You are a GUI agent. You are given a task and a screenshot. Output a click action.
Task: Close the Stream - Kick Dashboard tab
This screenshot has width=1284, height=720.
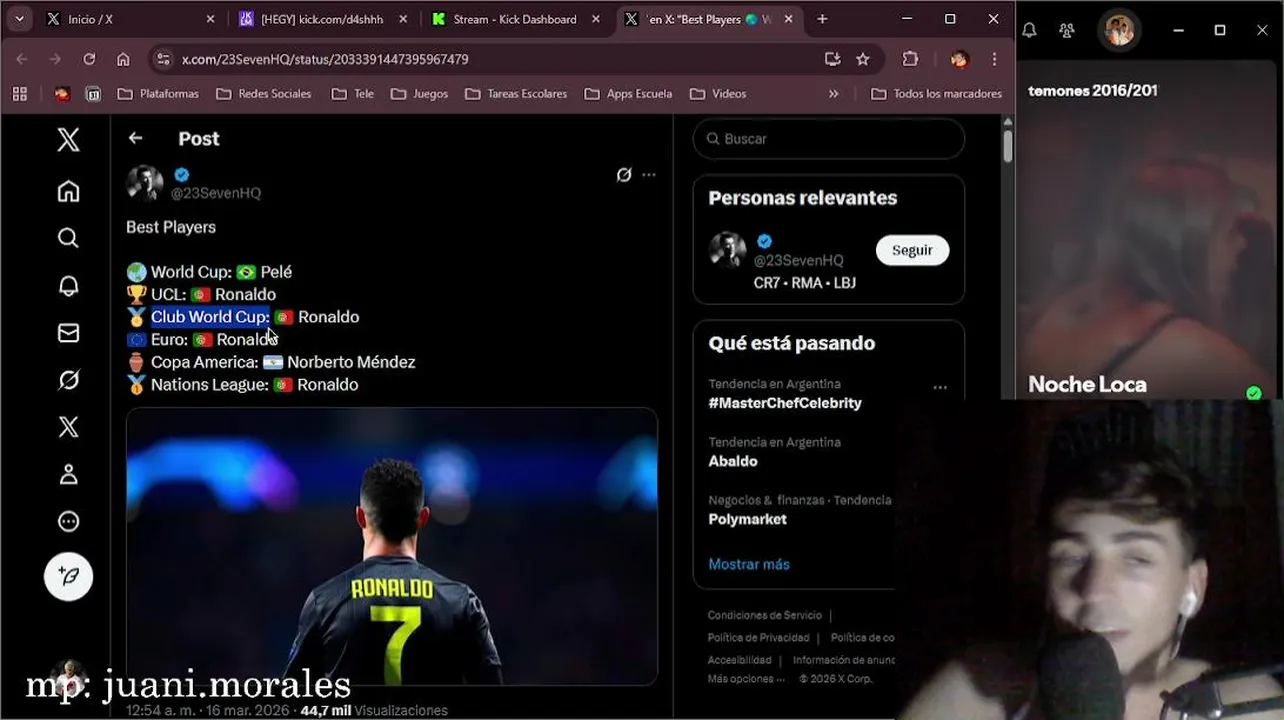point(596,19)
